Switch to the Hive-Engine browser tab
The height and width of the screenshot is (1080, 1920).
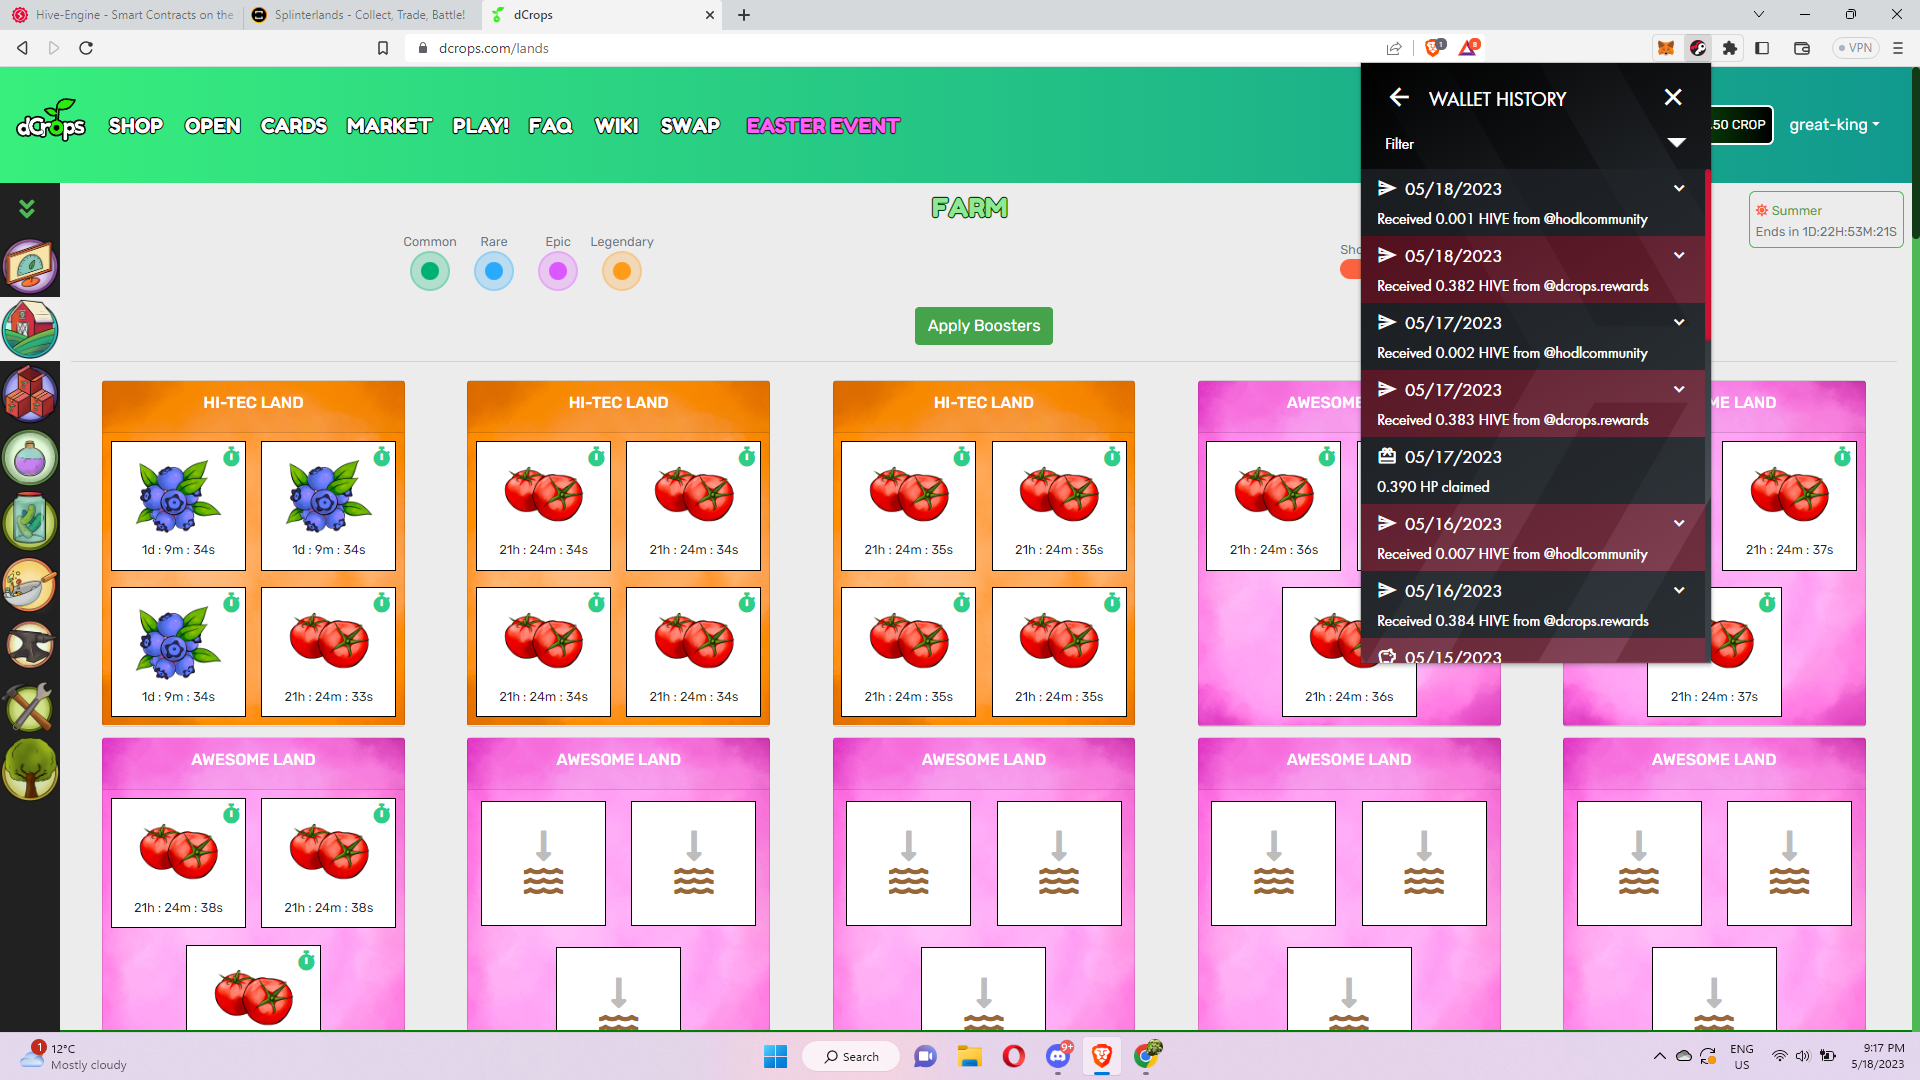122,15
